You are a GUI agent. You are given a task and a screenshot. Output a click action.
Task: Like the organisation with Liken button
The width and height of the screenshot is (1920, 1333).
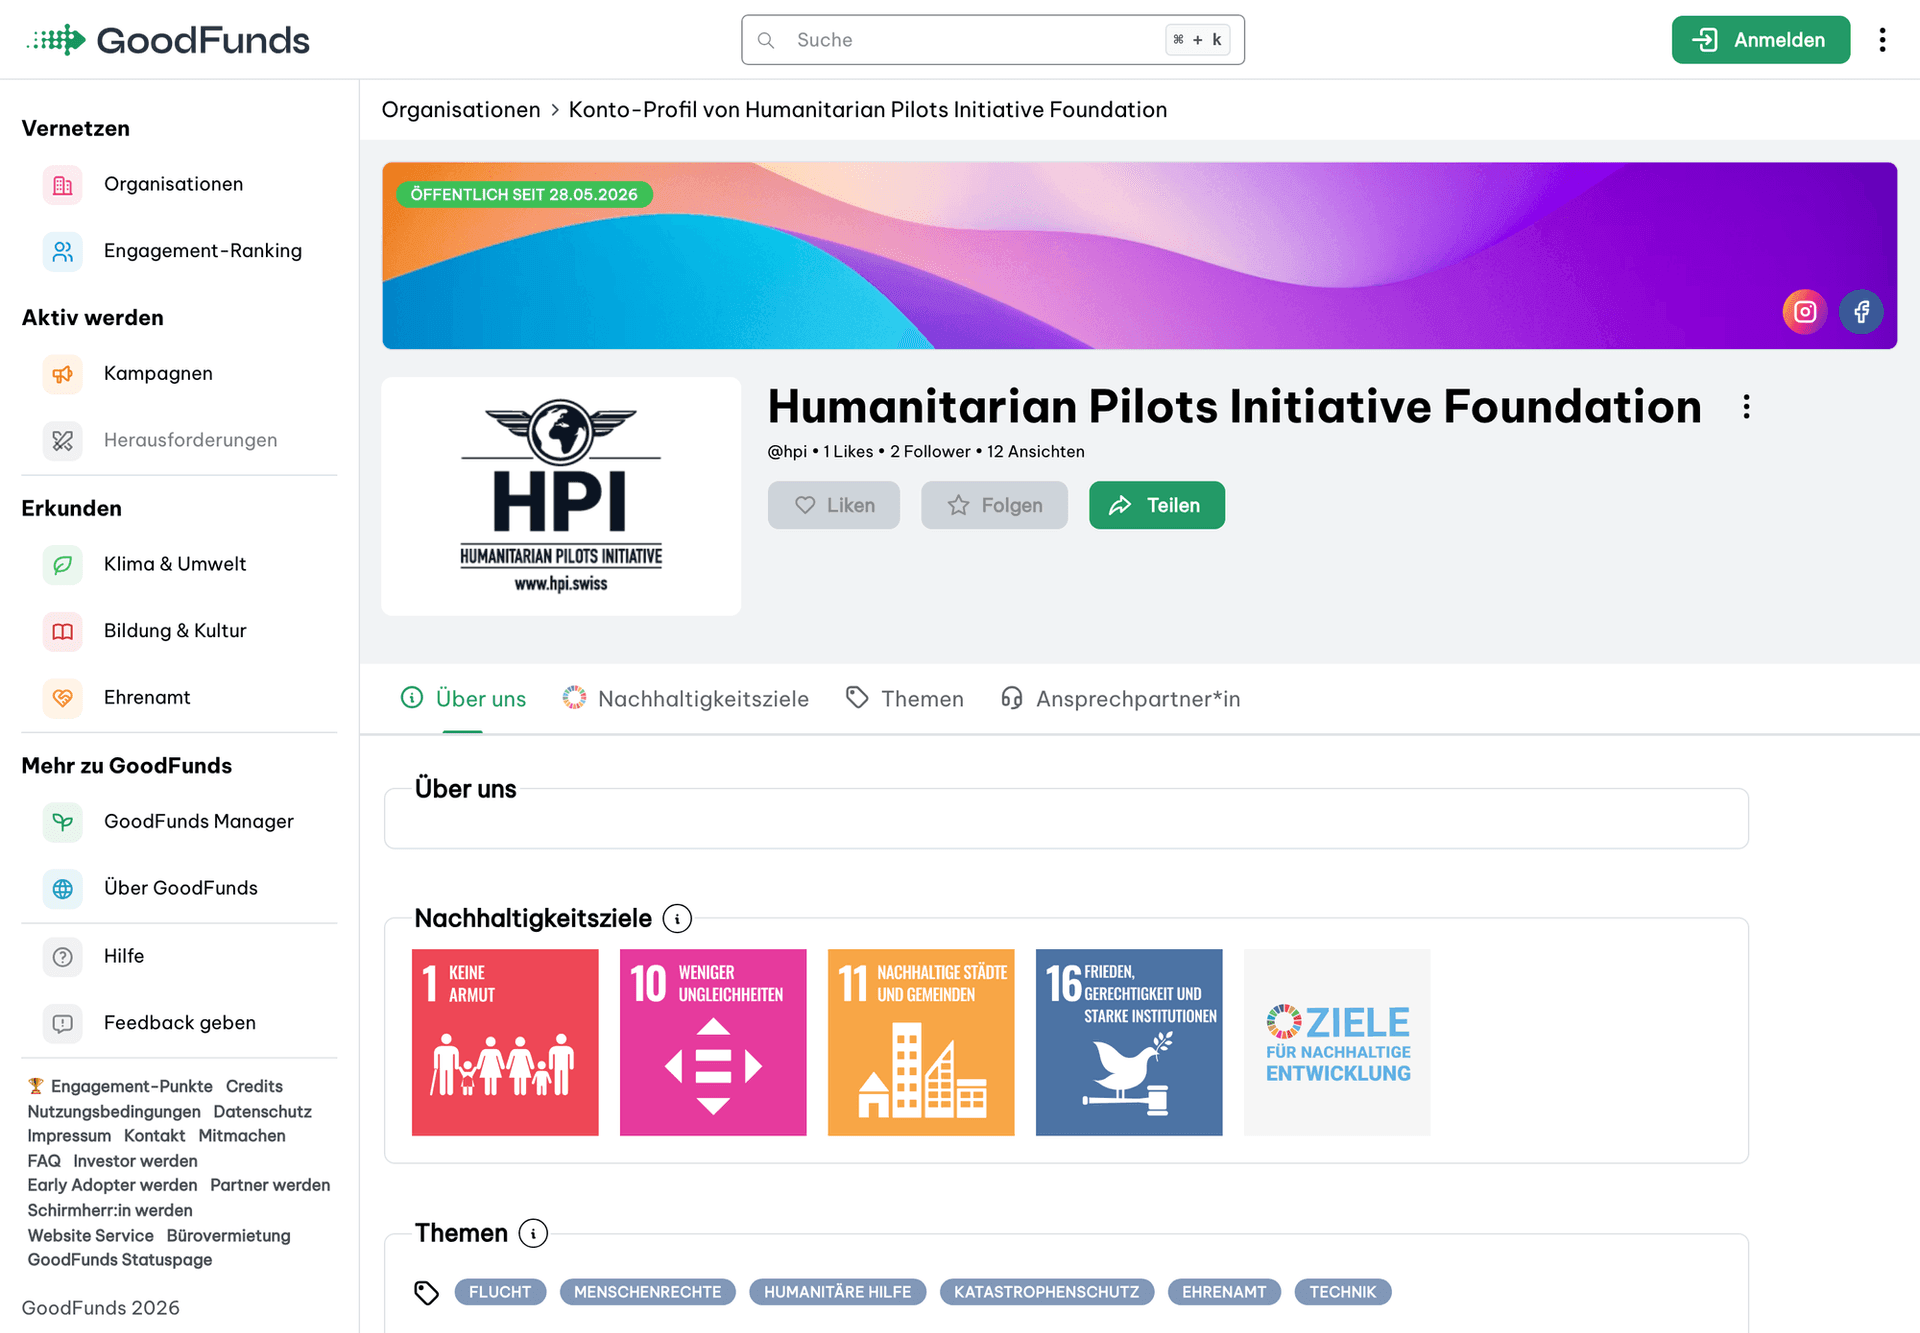point(834,505)
